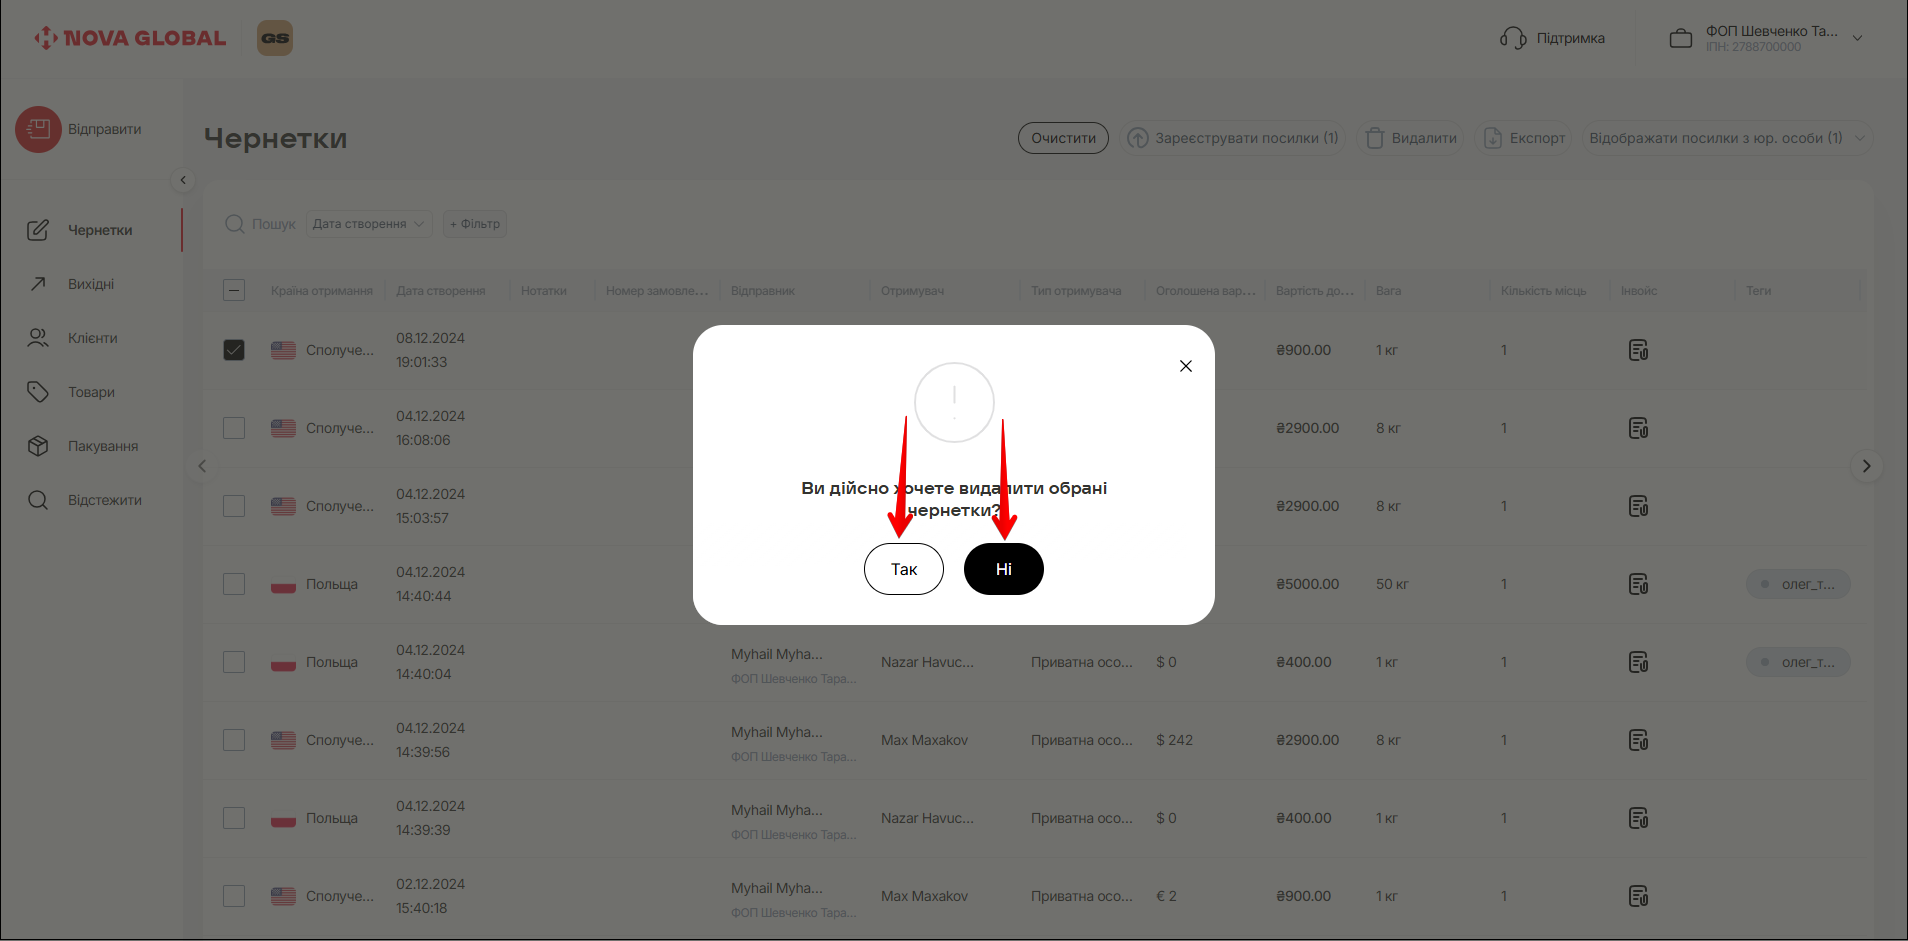Open invoice icon in ₴5000.00 row
1908x941 pixels.
[1638, 584]
